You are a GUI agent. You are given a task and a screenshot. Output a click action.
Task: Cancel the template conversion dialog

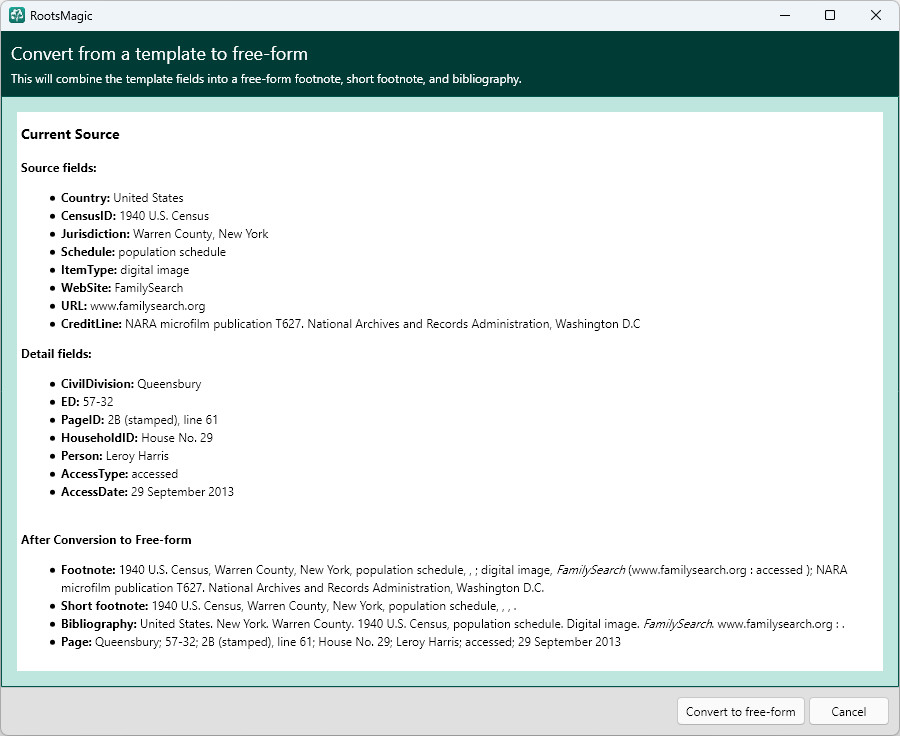[x=848, y=712]
